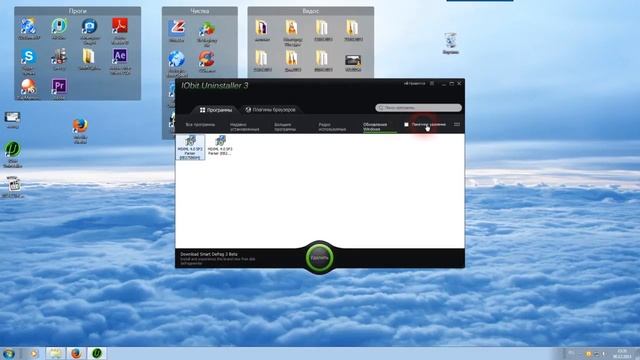The width and height of the screenshot is (640, 360).
Task: Open the Windows Start menu
Action: 8,353
